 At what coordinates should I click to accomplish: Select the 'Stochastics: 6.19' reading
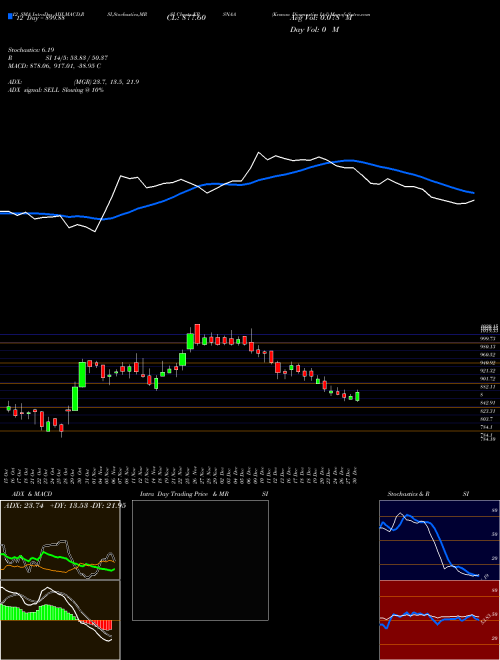coord(31,50)
